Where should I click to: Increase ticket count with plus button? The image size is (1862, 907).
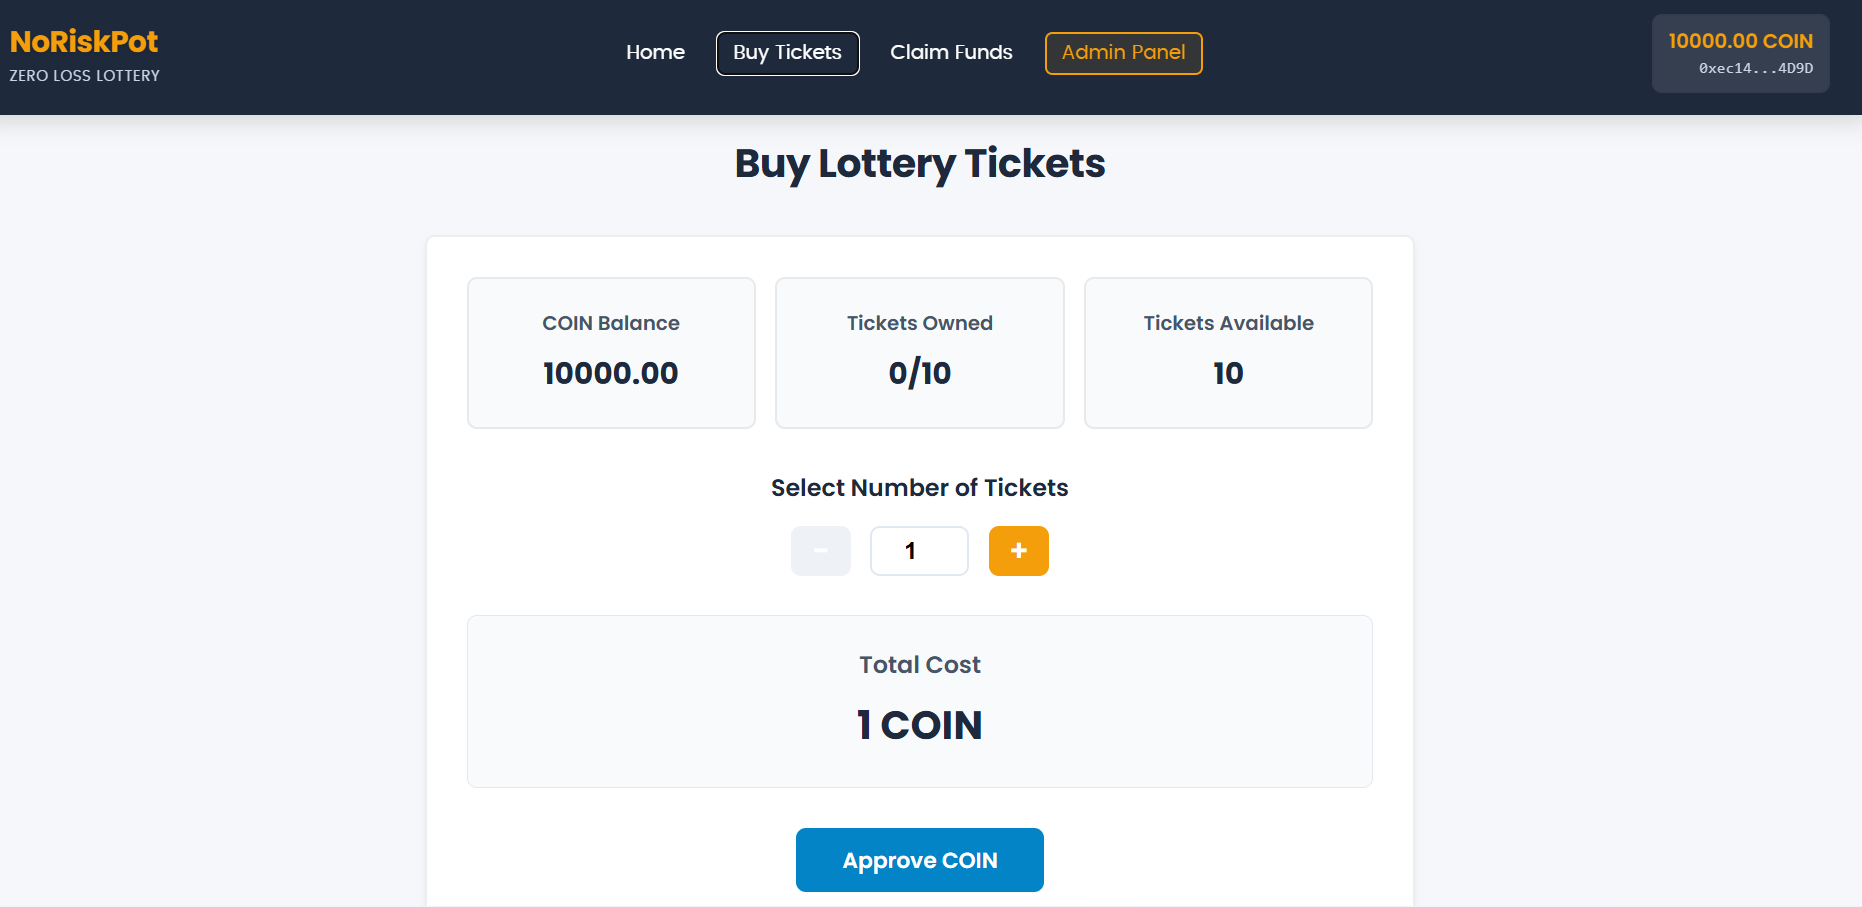click(1018, 551)
